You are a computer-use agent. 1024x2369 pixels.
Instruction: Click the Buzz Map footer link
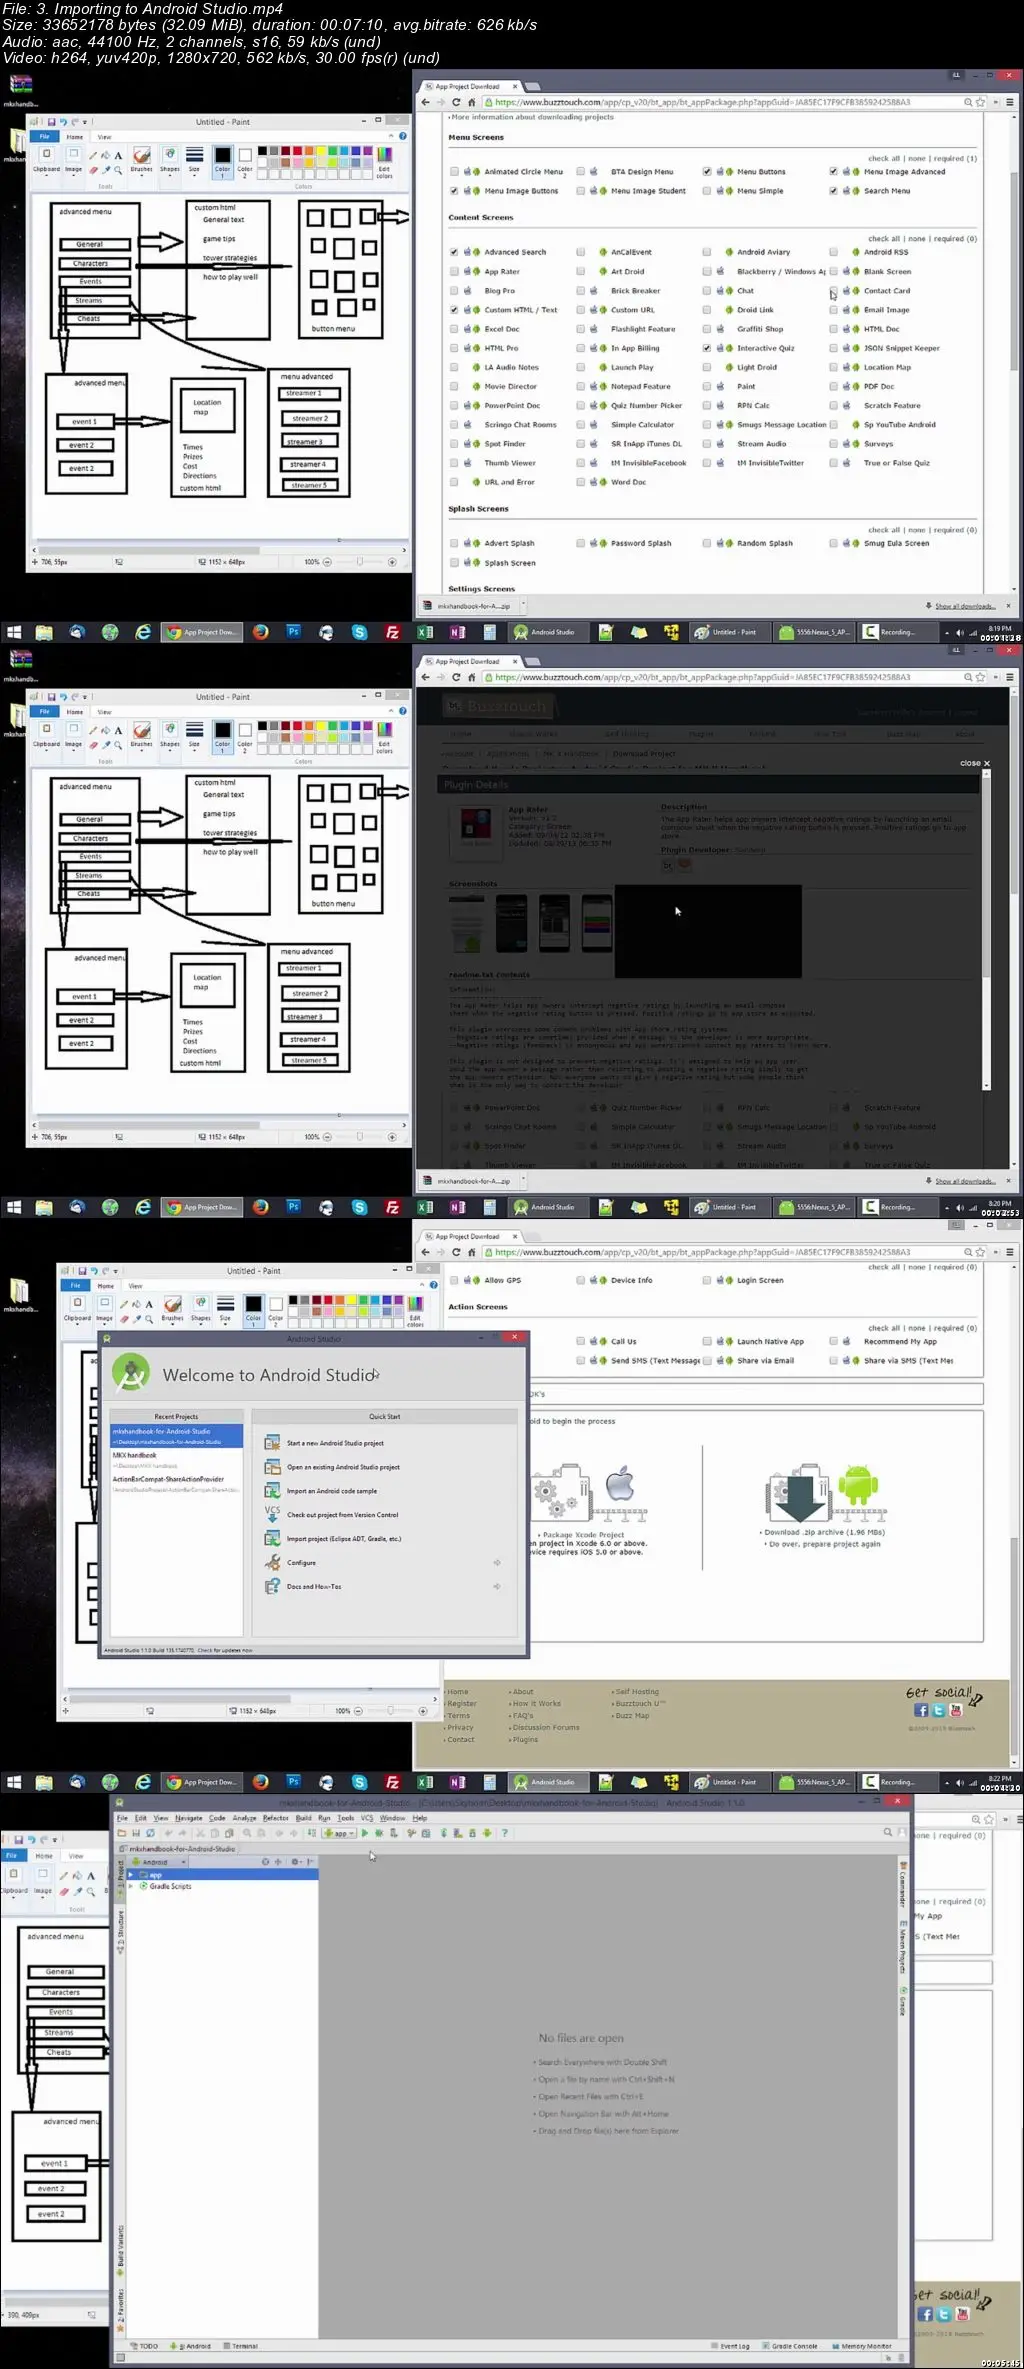(x=632, y=1715)
